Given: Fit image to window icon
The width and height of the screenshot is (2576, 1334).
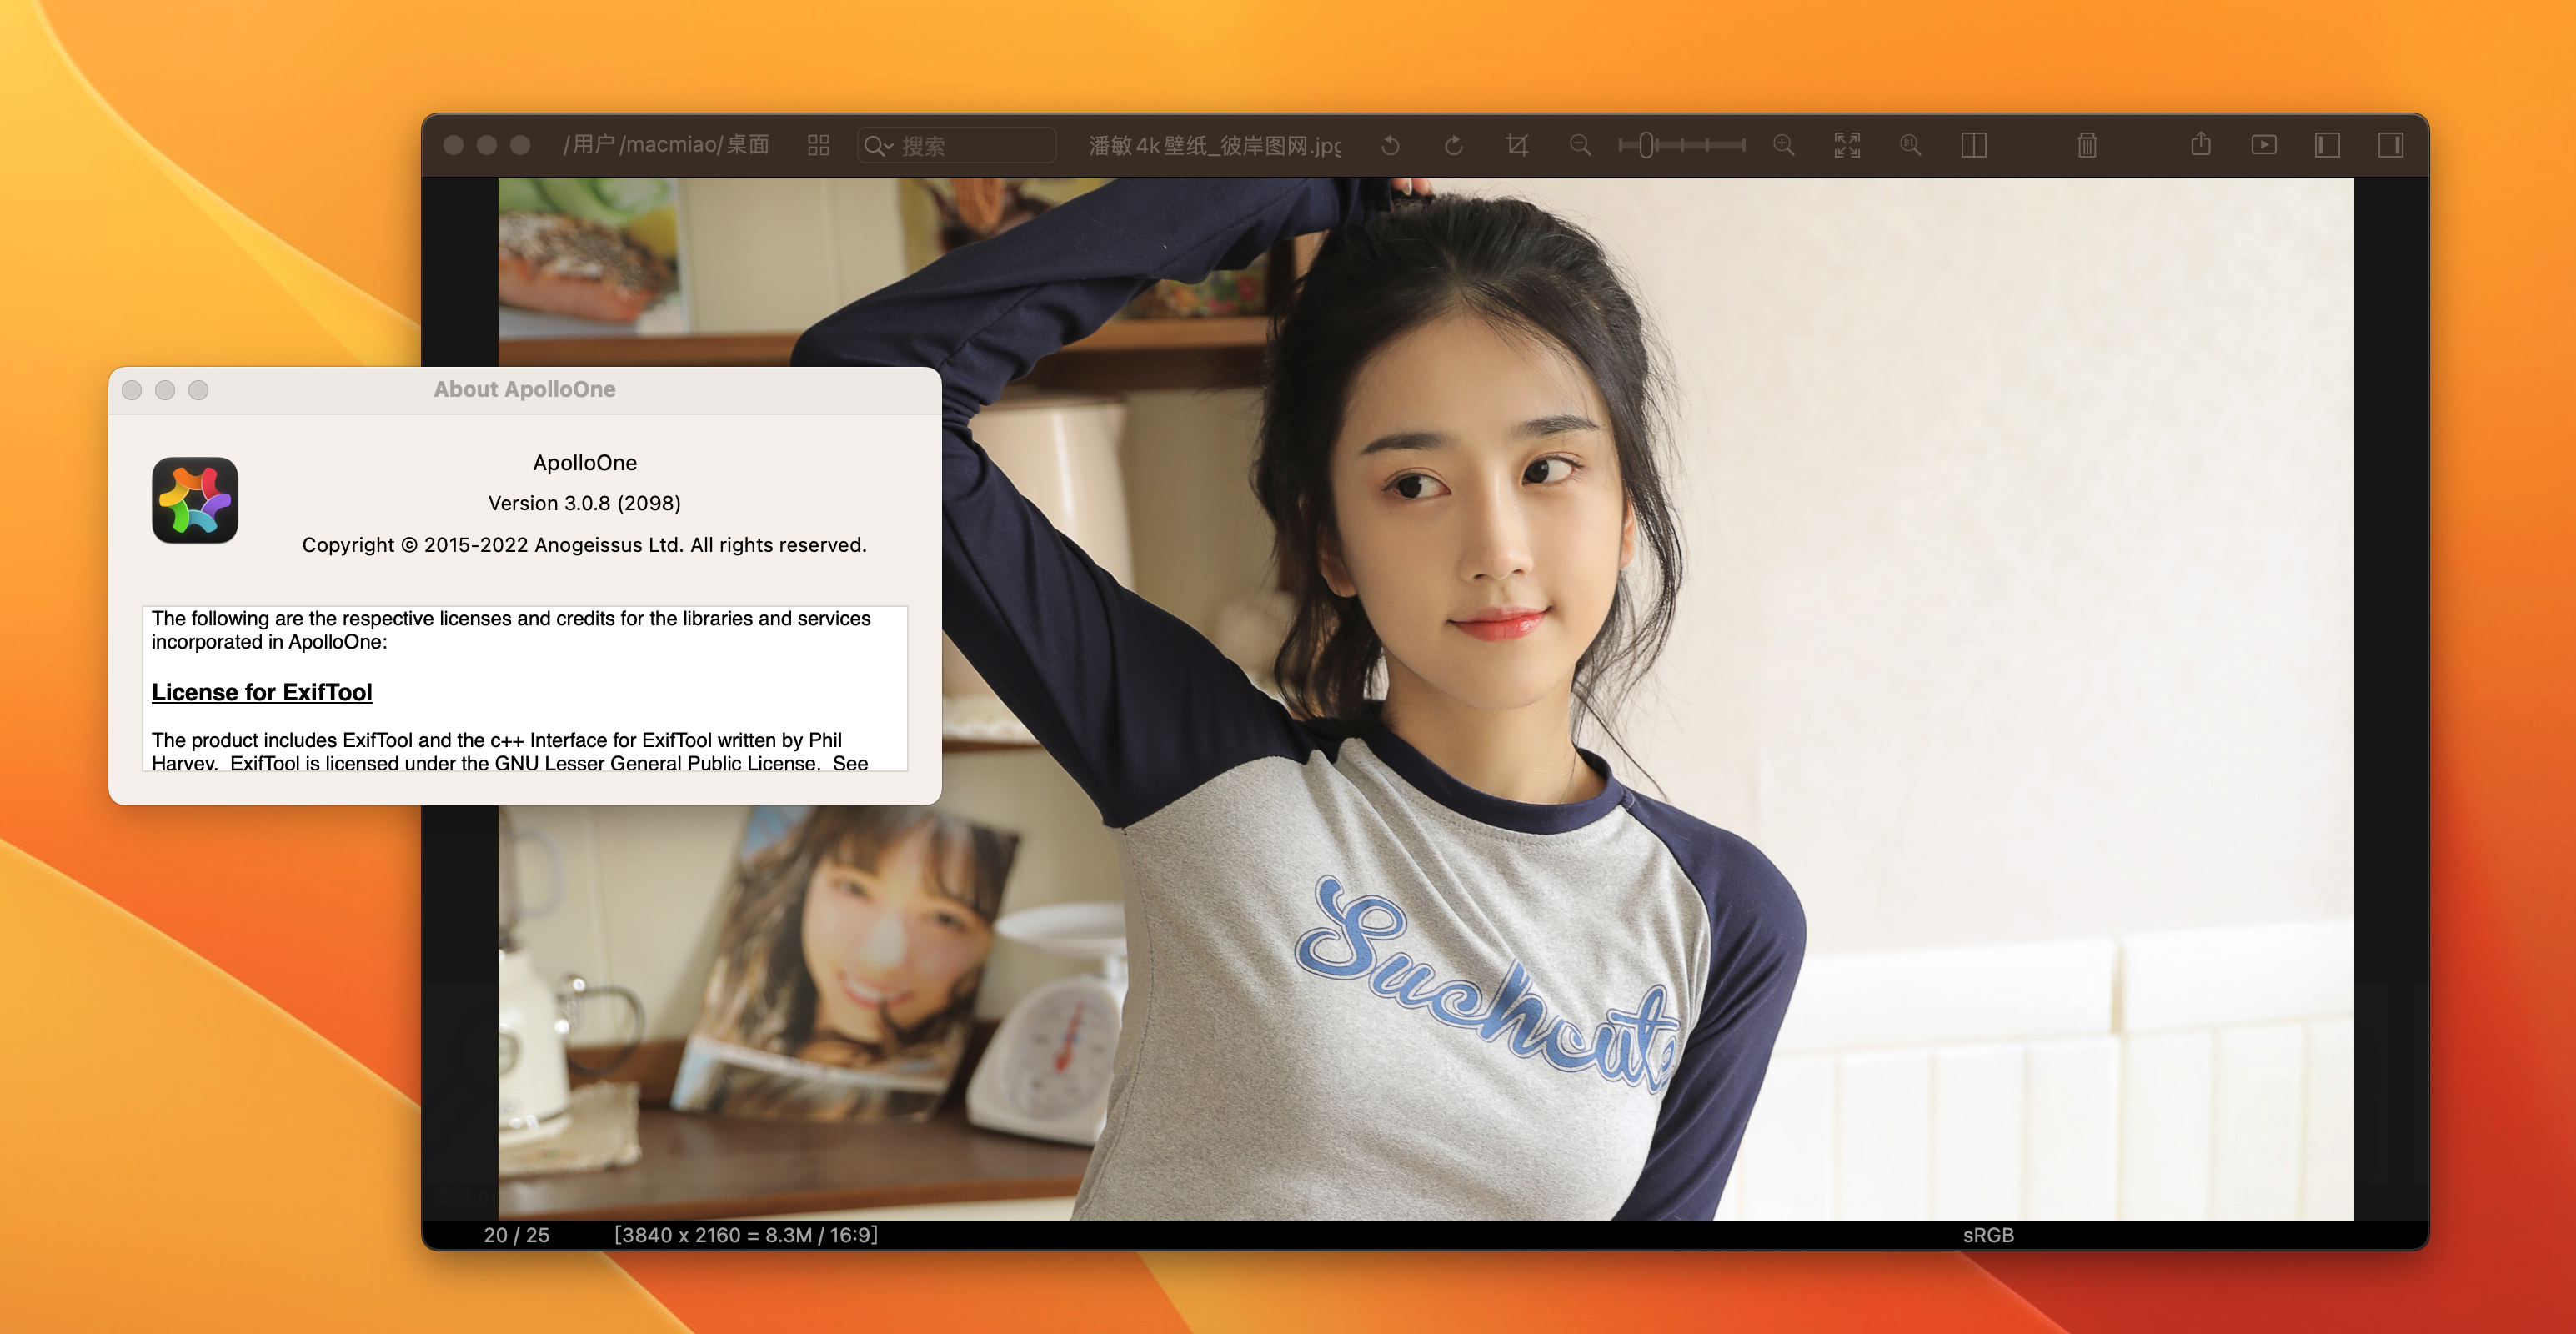Looking at the screenshot, I should tap(1847, 146).
